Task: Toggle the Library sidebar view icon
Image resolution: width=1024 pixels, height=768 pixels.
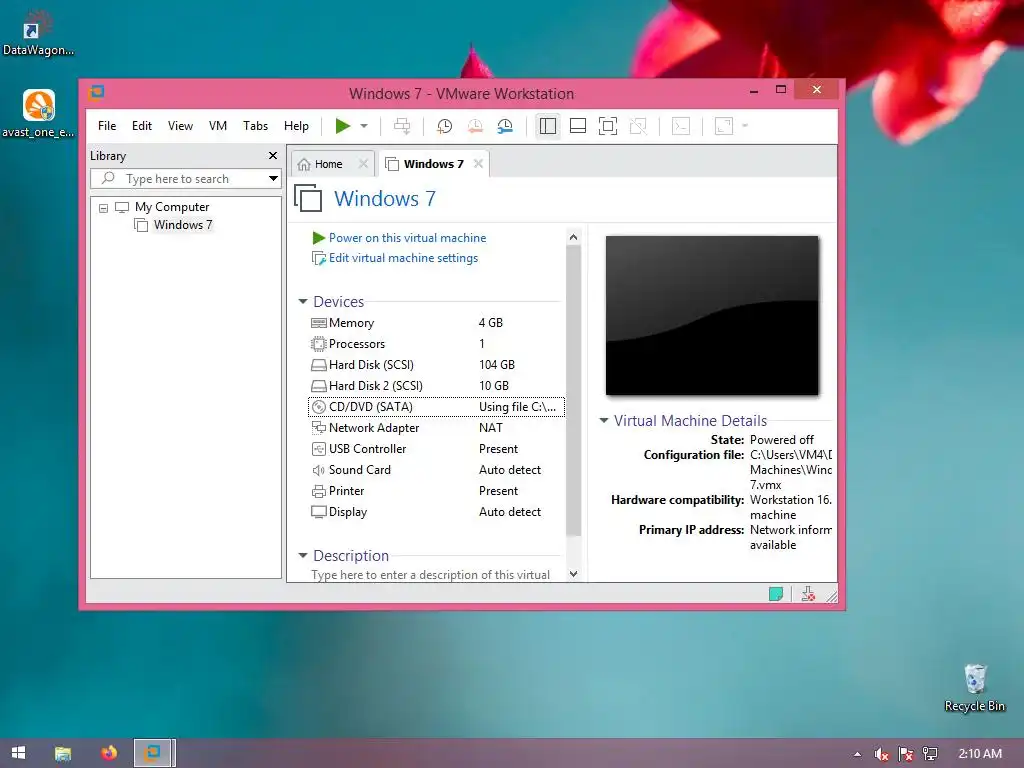Action: click(x=548, y=126)
